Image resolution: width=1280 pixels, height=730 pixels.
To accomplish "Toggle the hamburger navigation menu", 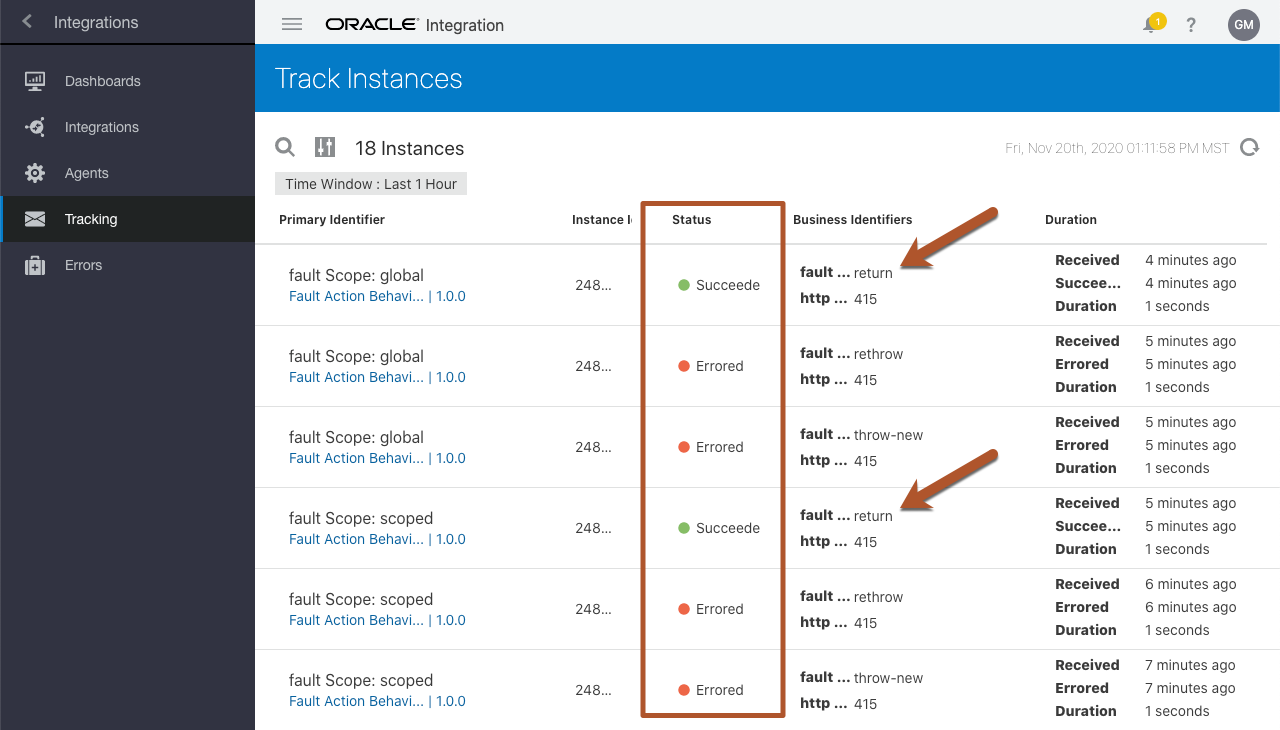I will point(292,25).
